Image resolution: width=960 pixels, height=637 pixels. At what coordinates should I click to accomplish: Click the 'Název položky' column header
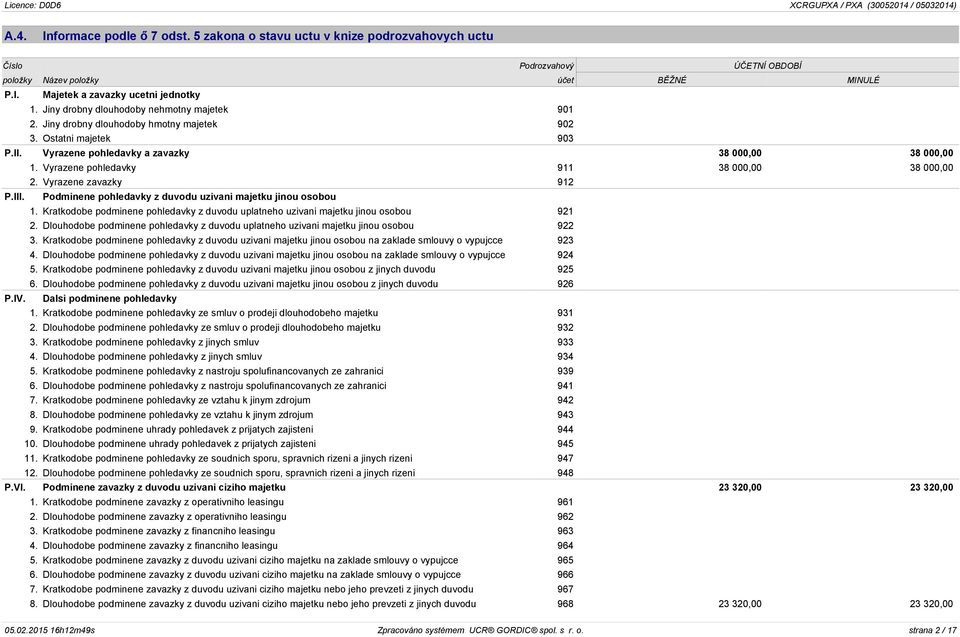pyautogui.click(x=70, y=80)
